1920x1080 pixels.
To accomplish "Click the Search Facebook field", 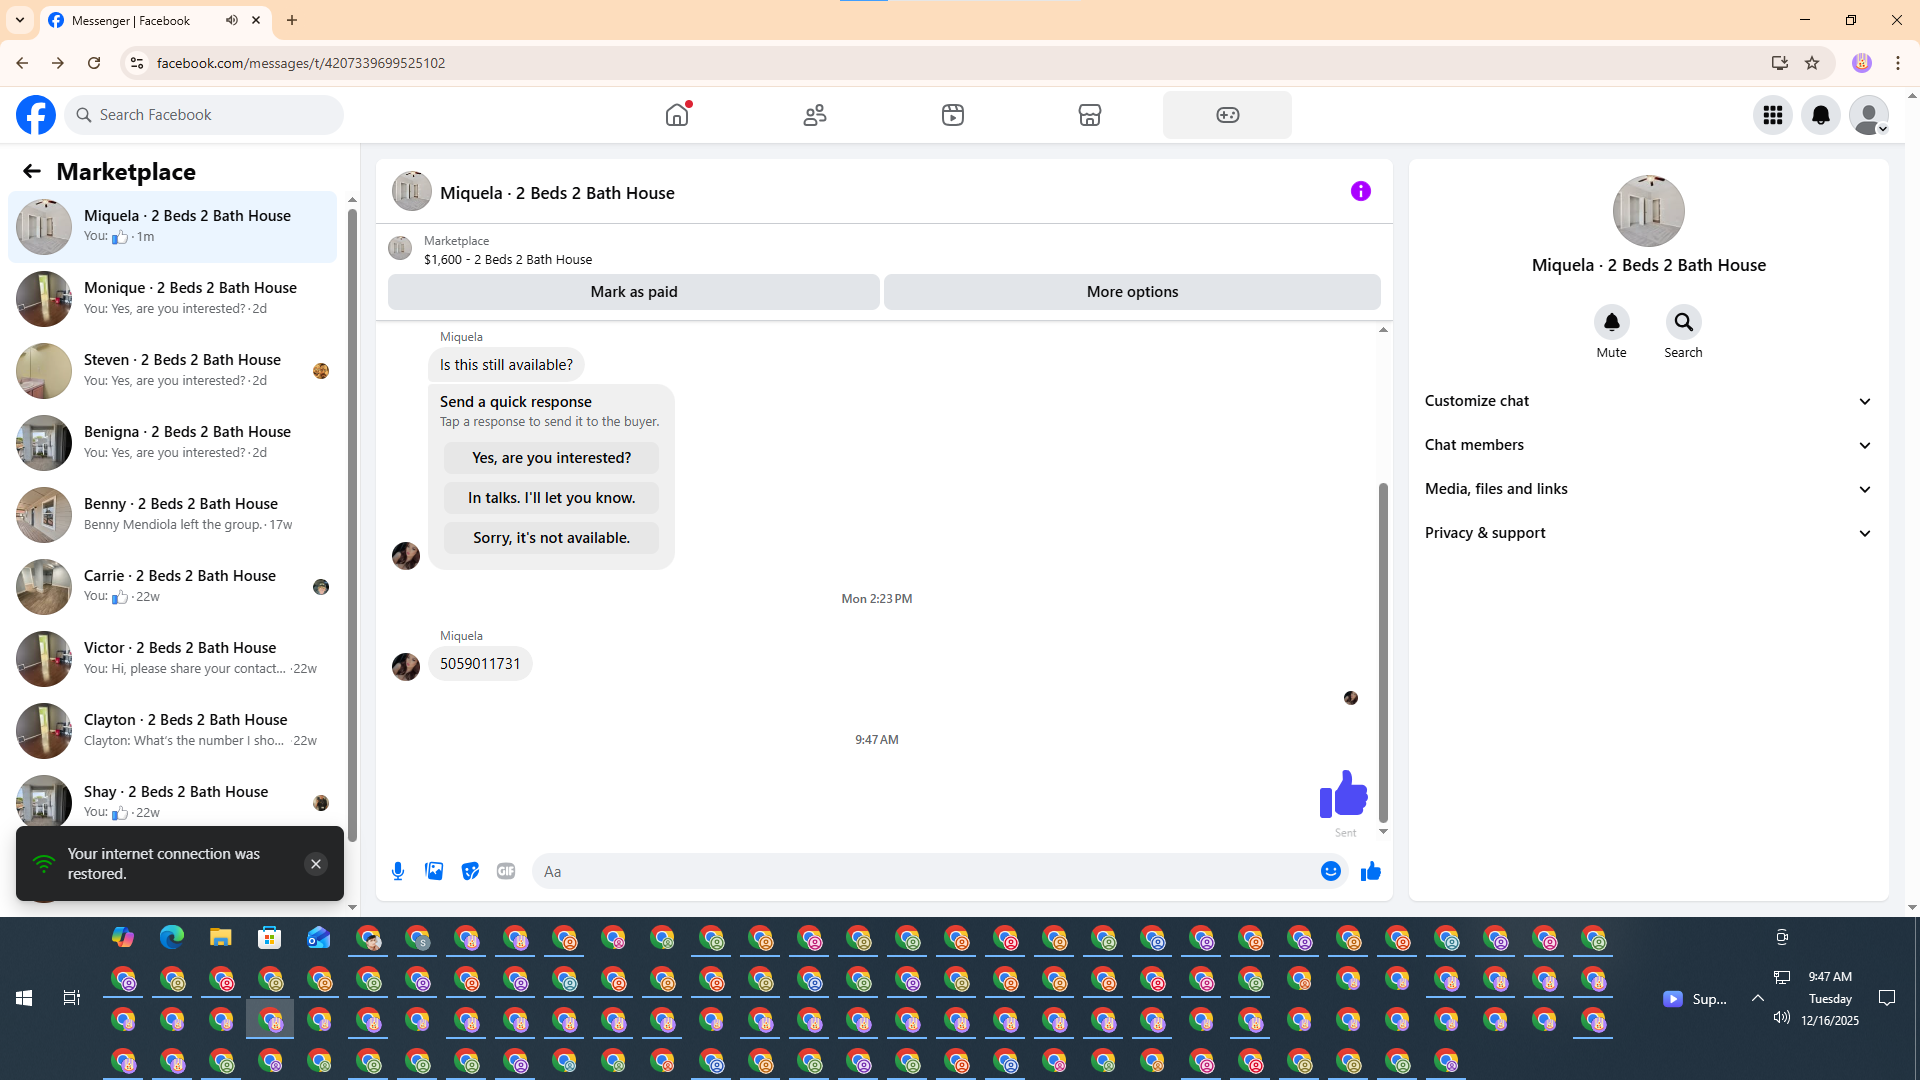I will coord(204,115).
